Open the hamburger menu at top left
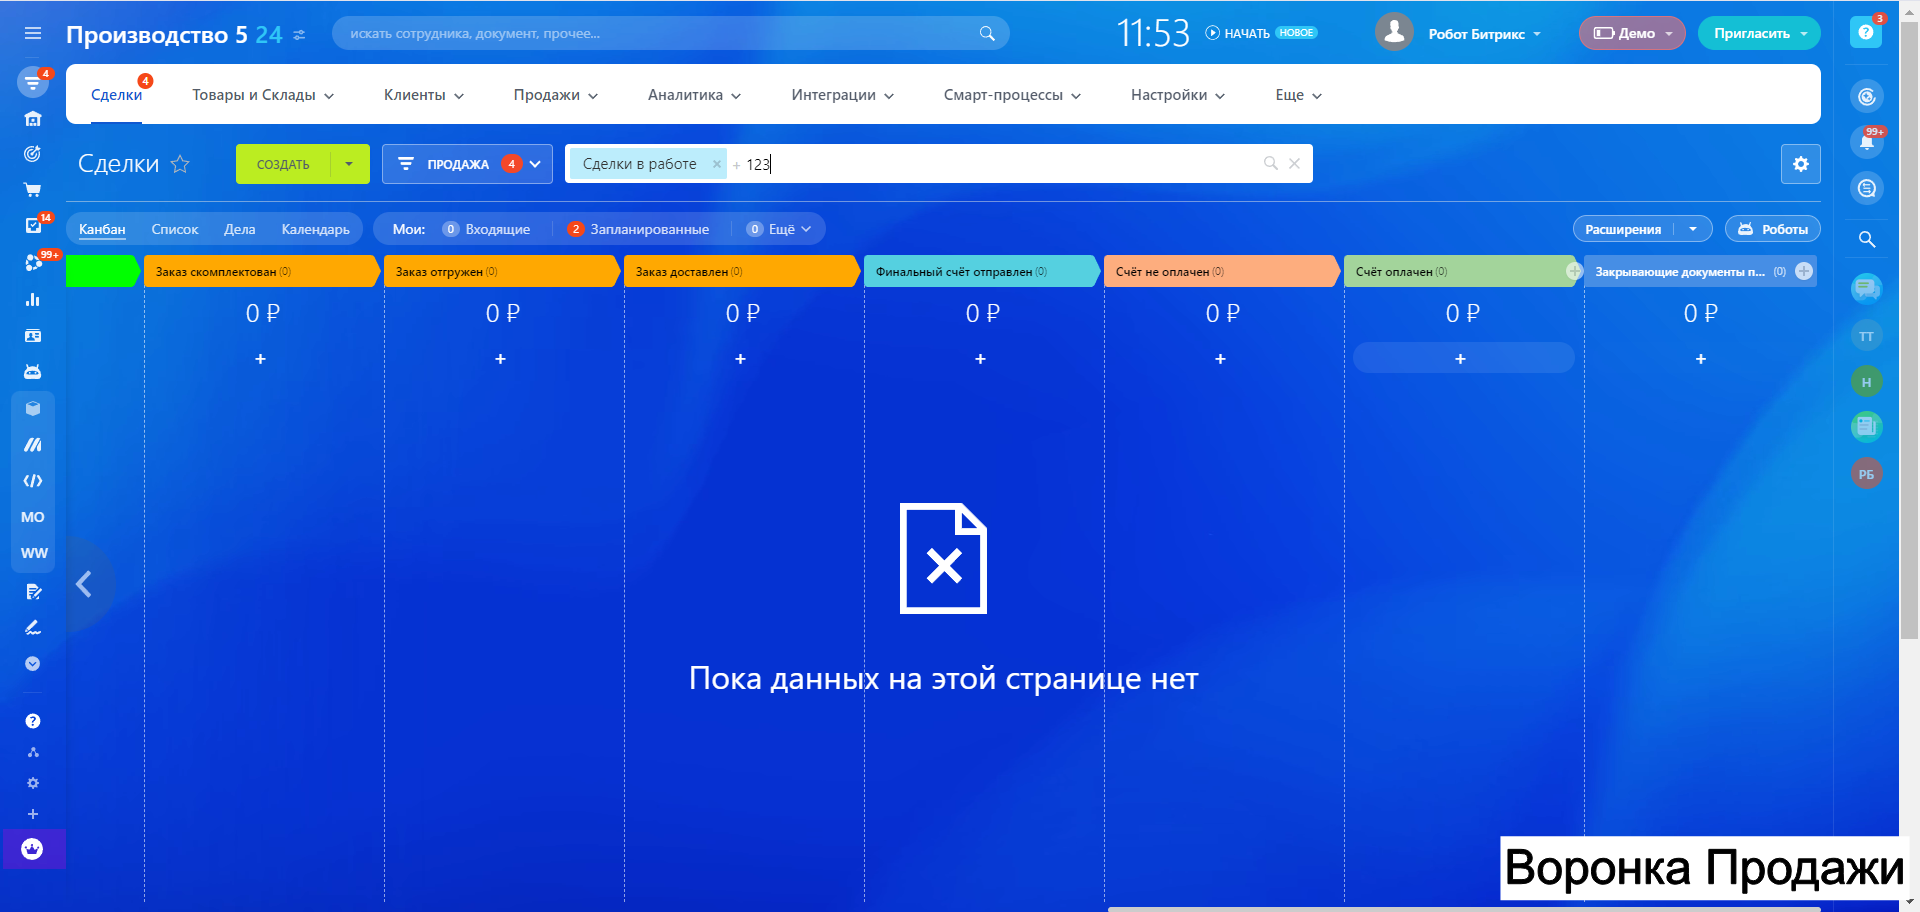Screen dimensions: 1920x912 pos(33,33)
